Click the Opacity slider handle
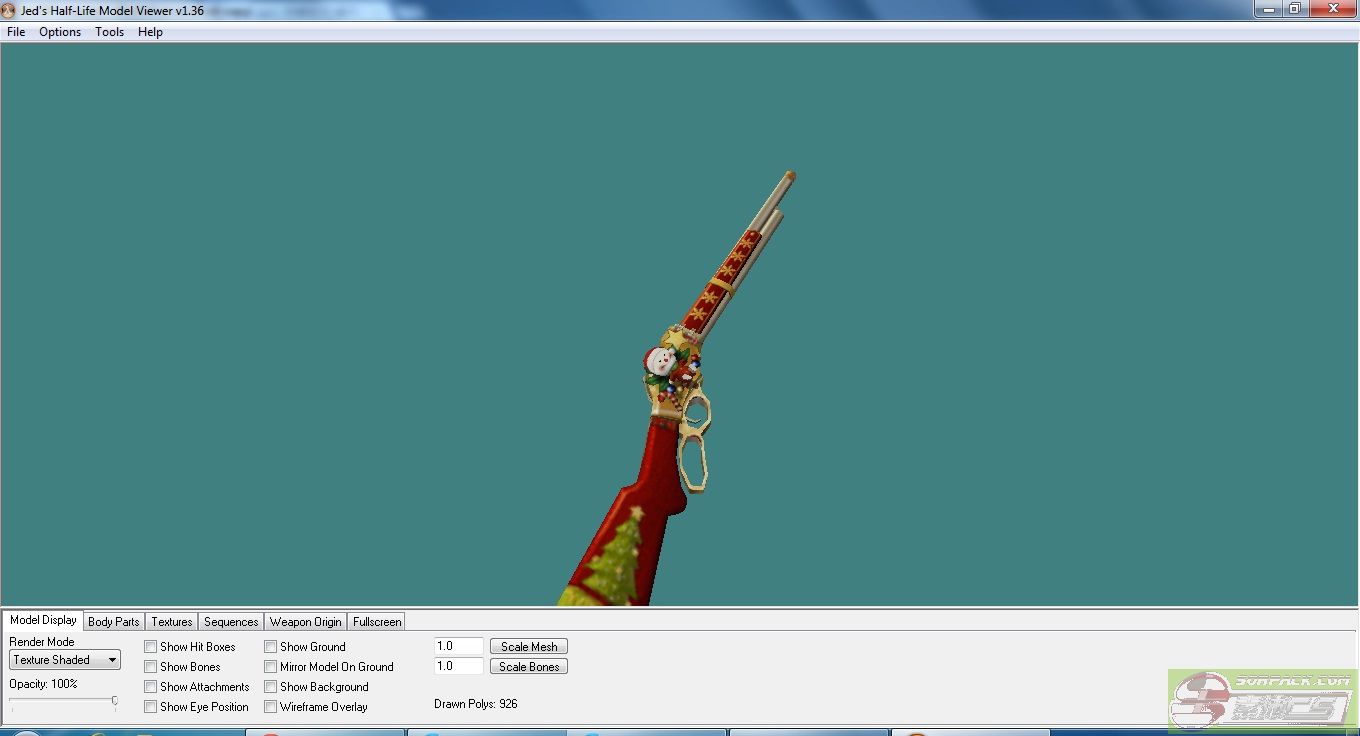The width and height of the screenshot is (1360, 736). (x=115, y=701)
